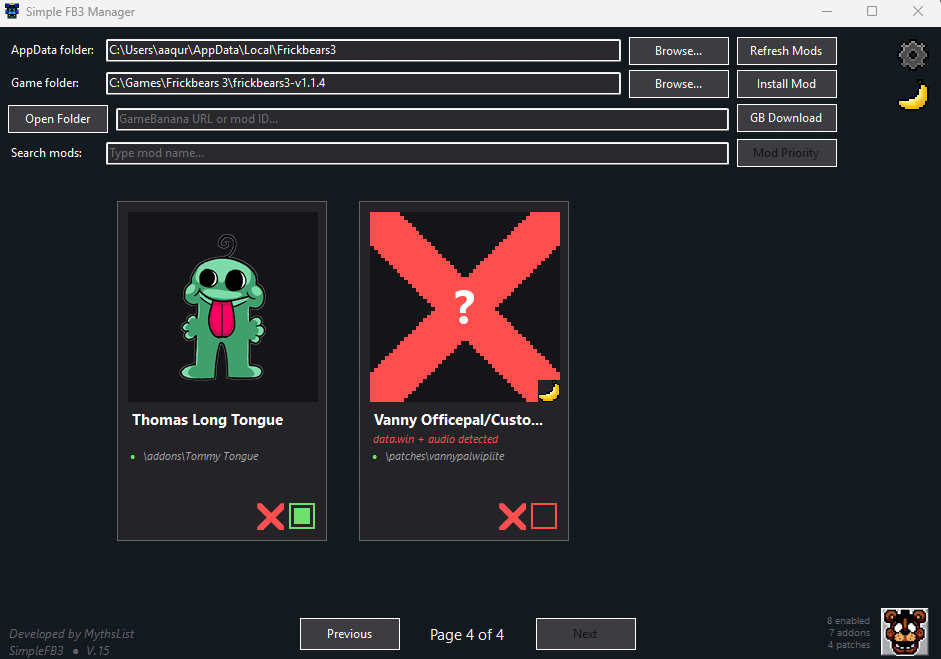Click the \patches\vannypalwiplite path text
The width and height of the screenshot is (941, 659).
coord(445,456)
